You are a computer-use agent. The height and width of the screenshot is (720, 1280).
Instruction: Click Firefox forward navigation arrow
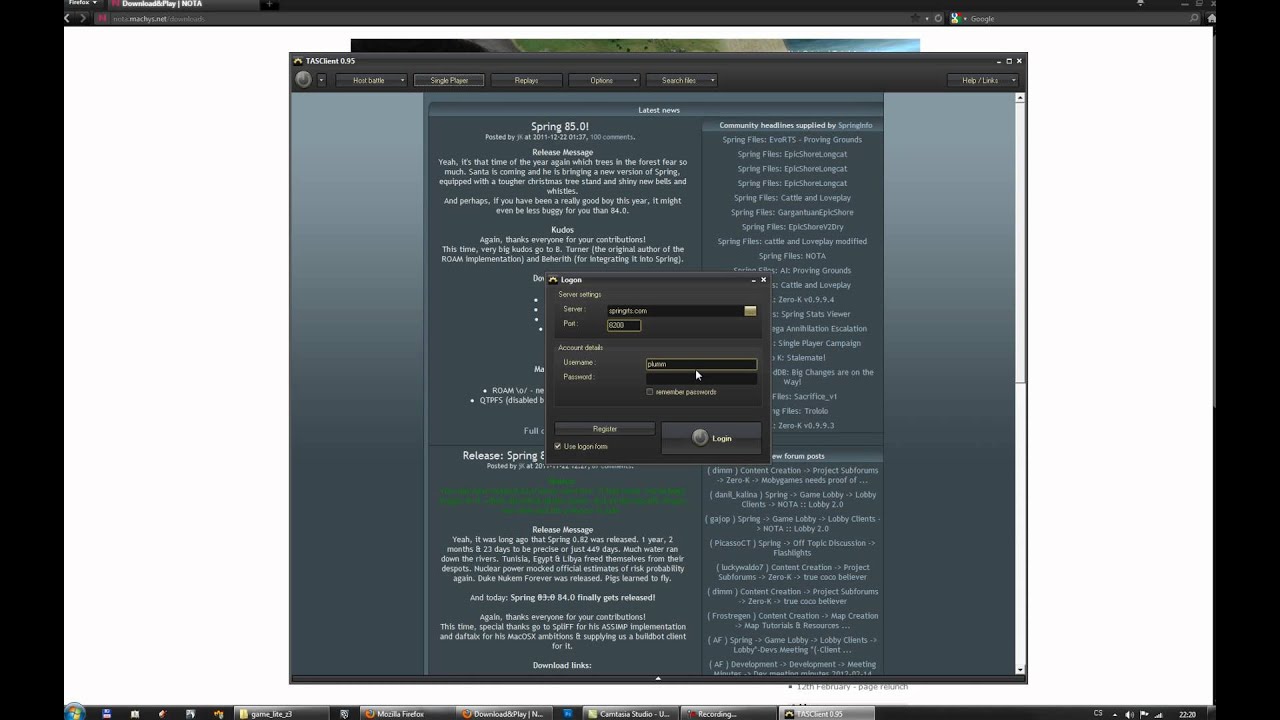point(84,18)
